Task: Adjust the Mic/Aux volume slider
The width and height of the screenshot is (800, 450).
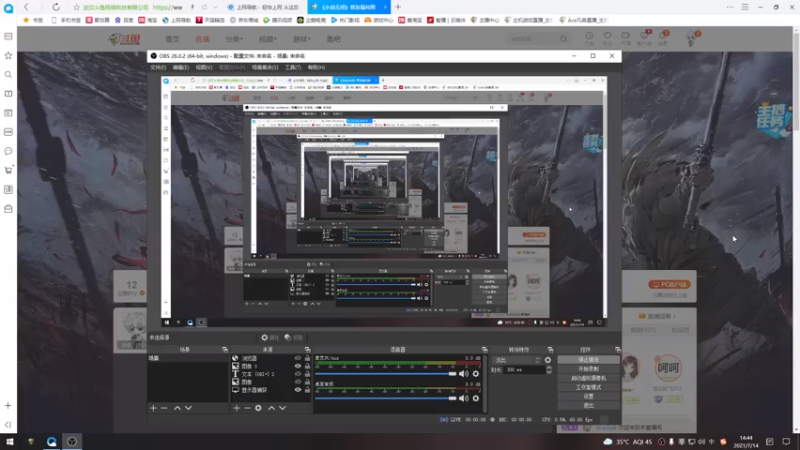Action: point(386,374)
